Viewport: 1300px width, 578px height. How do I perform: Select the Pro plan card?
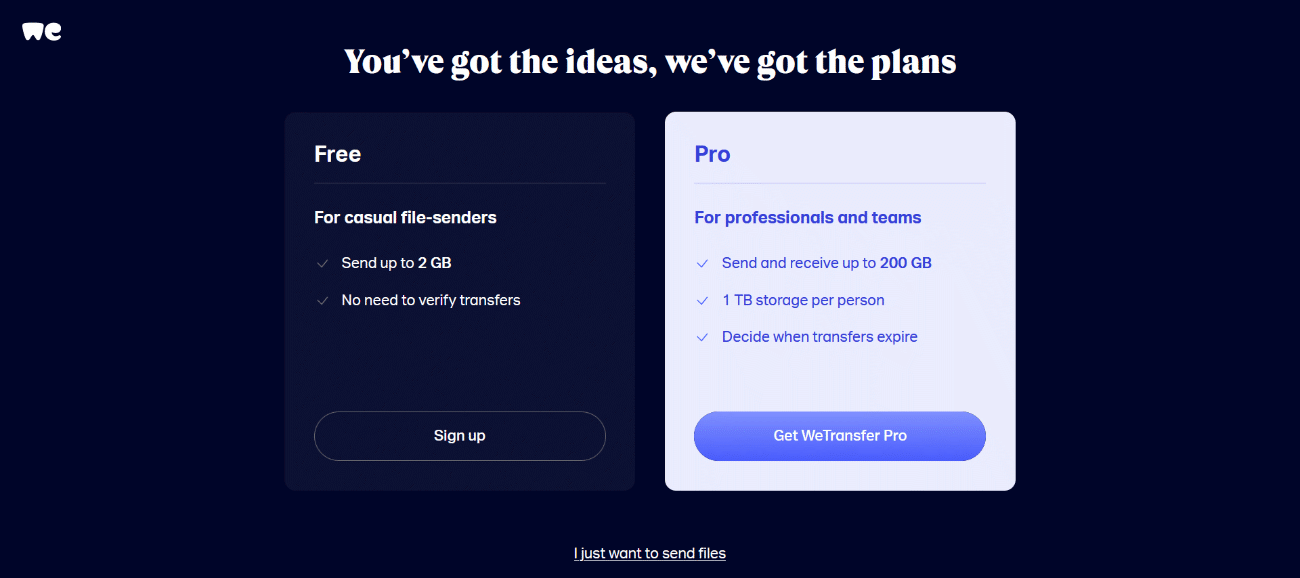839,380
